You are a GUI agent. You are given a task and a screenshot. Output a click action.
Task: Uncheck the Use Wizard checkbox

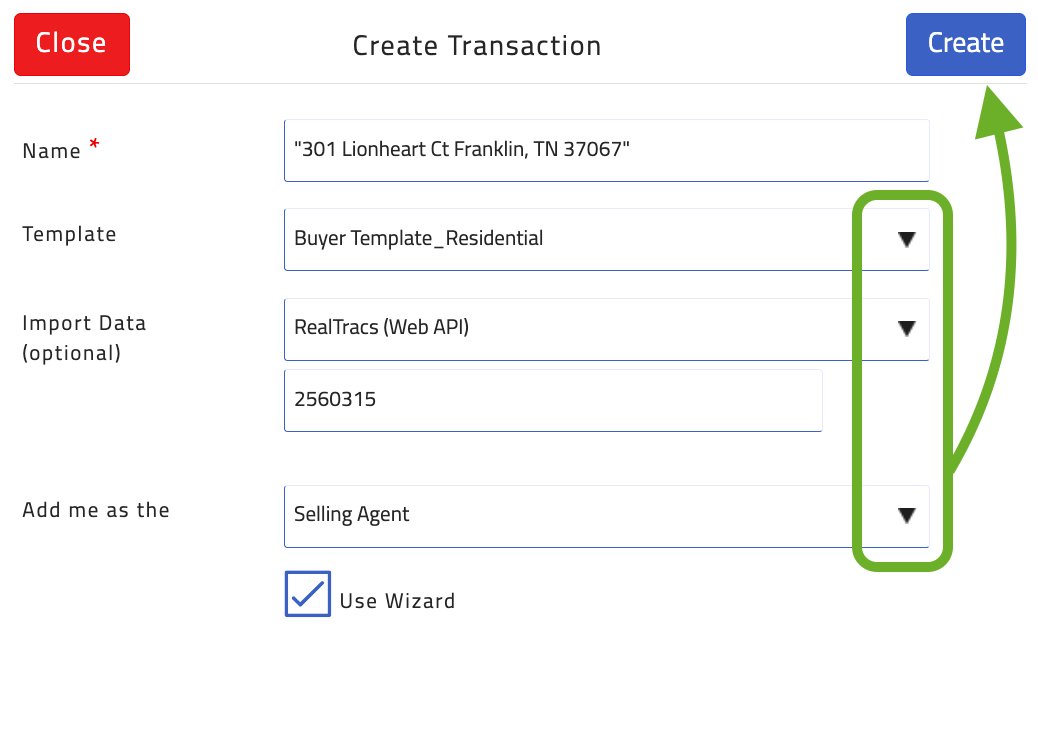pos(307,593)
